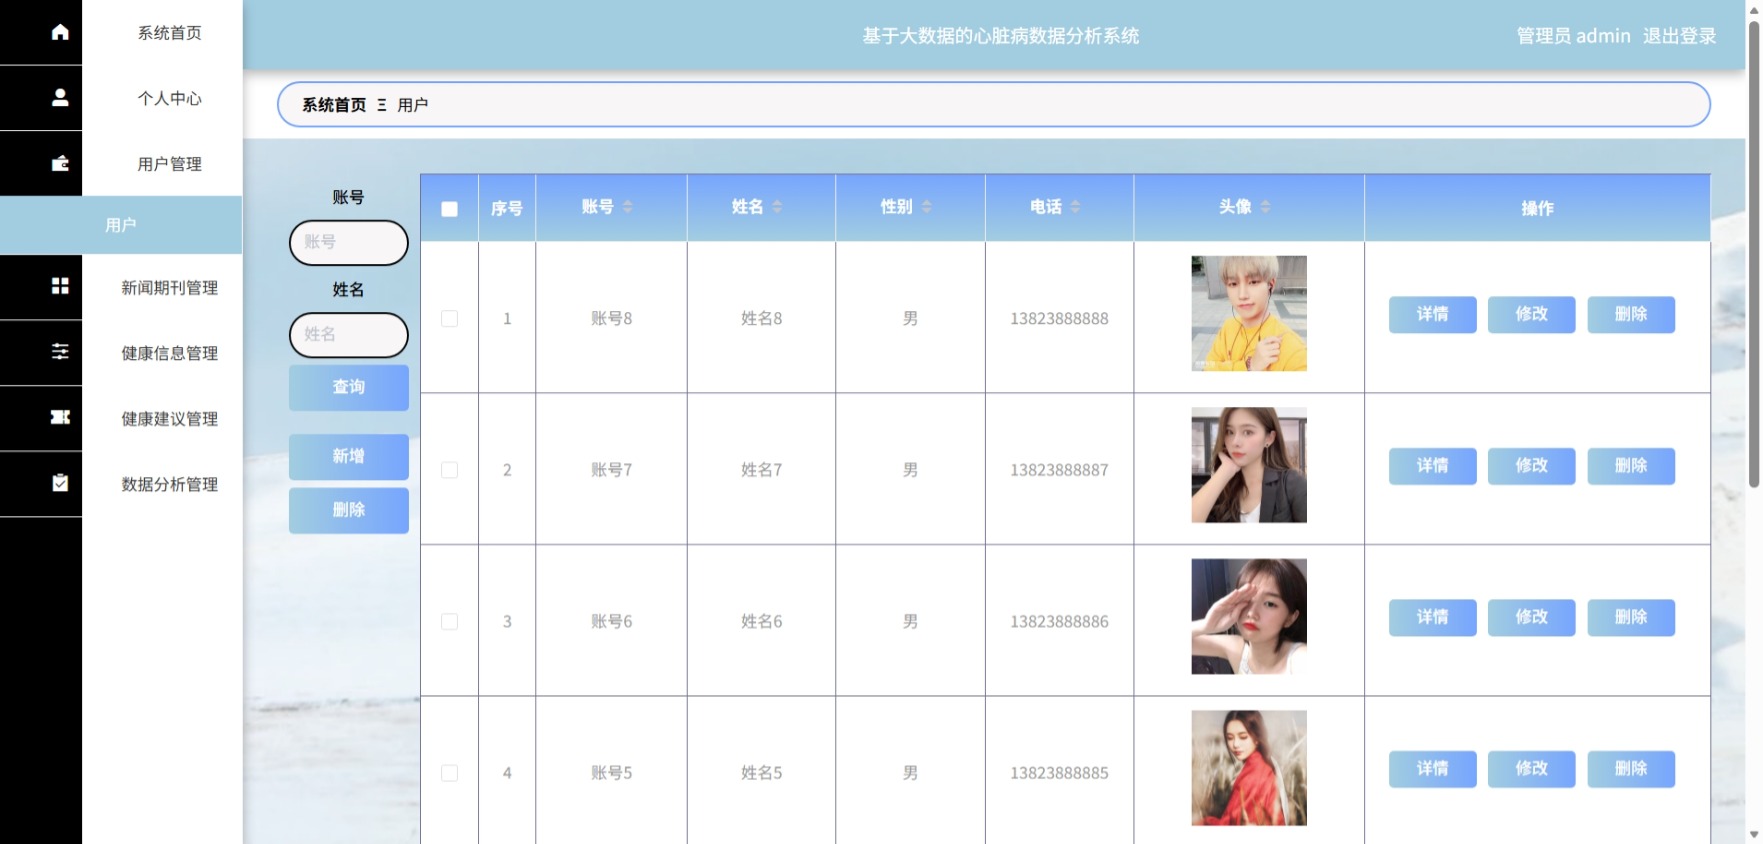Sort table by 账号 column arrows

point(628,206)
